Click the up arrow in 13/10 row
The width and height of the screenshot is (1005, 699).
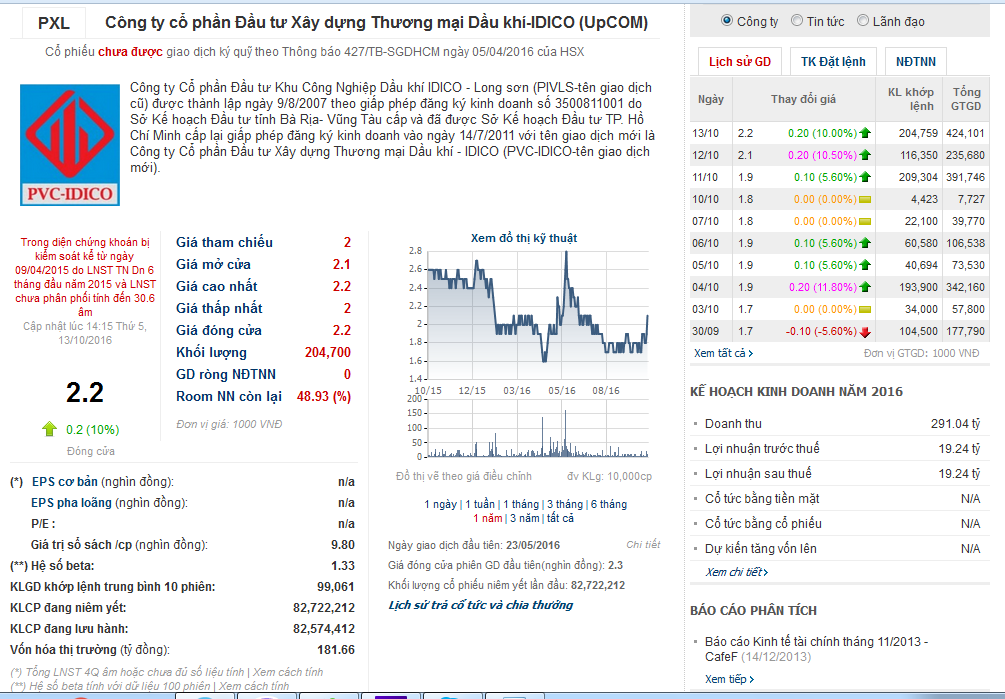point(865,133)
